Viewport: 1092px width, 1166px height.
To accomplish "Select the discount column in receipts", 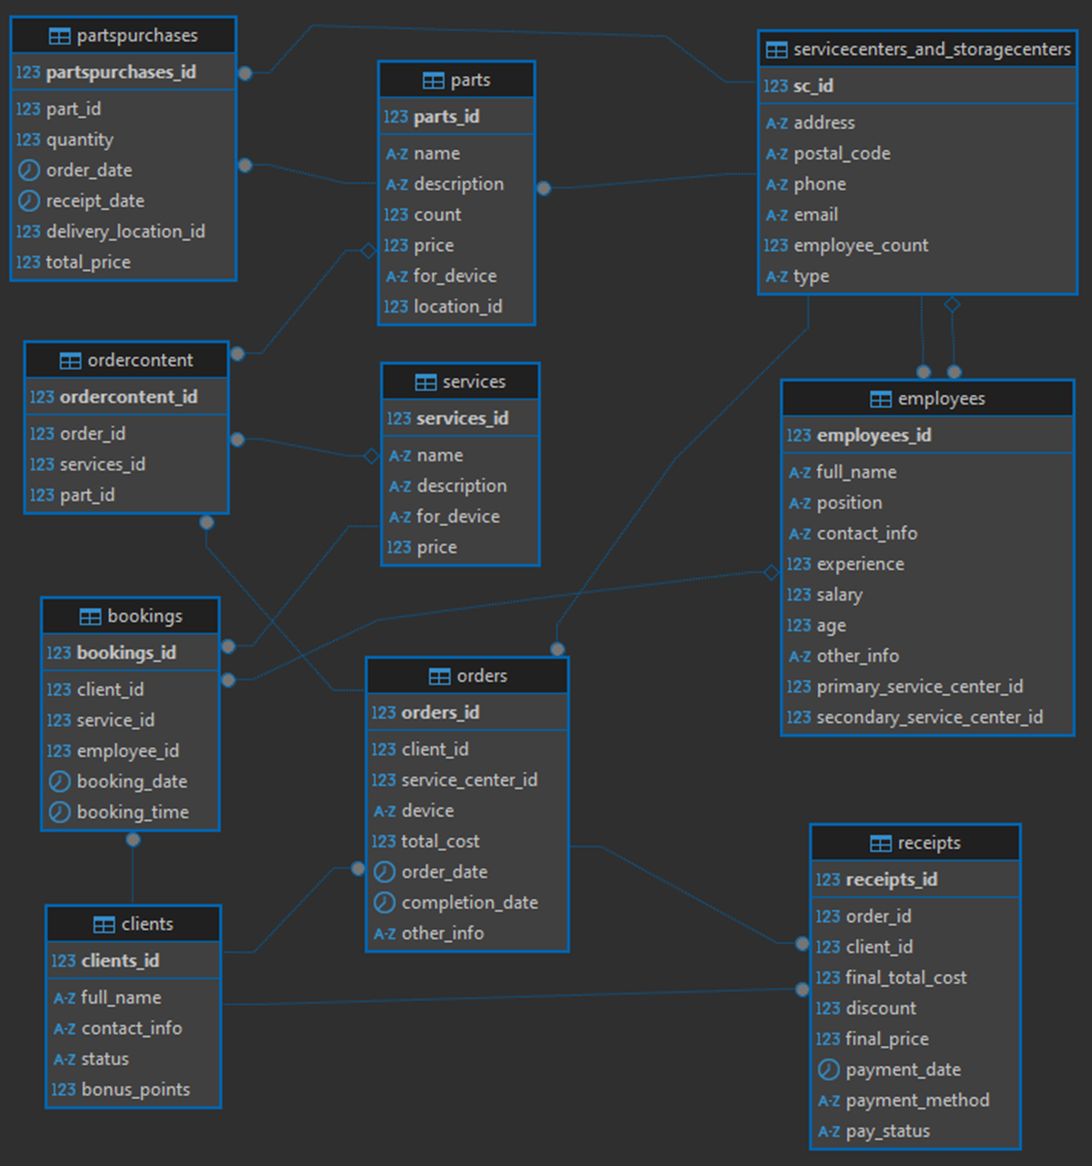I will pos(915,1009).
